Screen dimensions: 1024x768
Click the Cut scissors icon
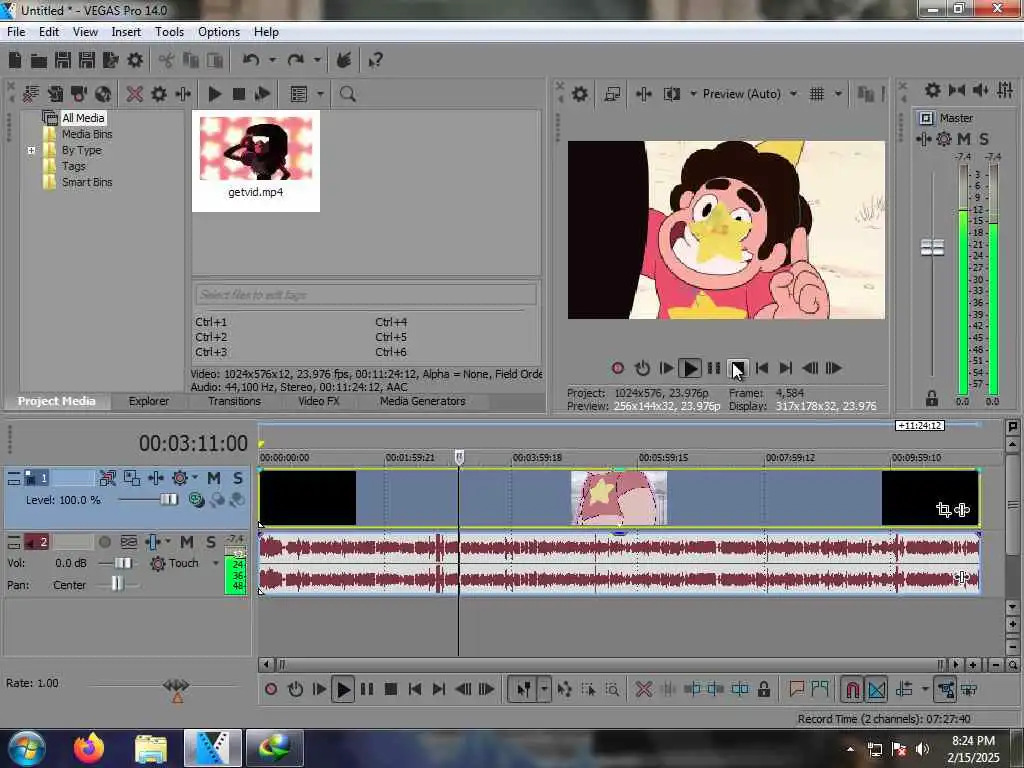pyautogui.click(x=167, y=61)
